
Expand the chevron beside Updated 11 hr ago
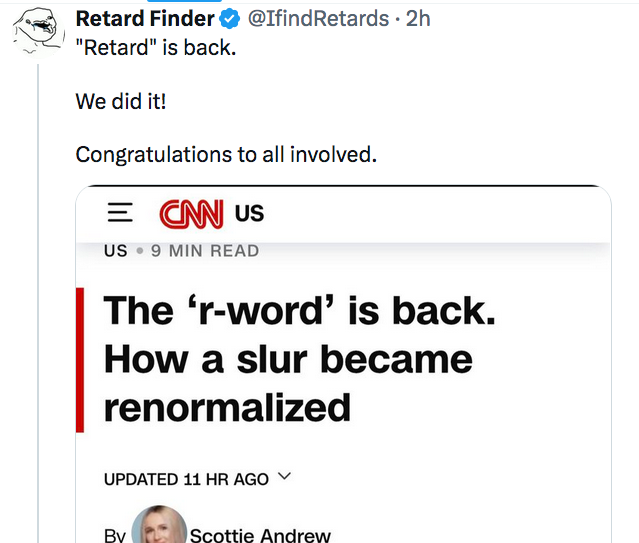click(284, 476)
